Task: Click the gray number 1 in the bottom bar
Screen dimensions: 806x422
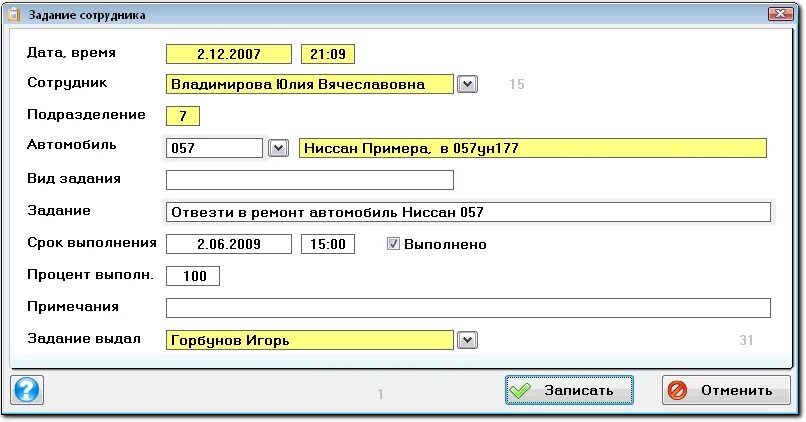Action: pyautogui.click(x=380, y=394)
